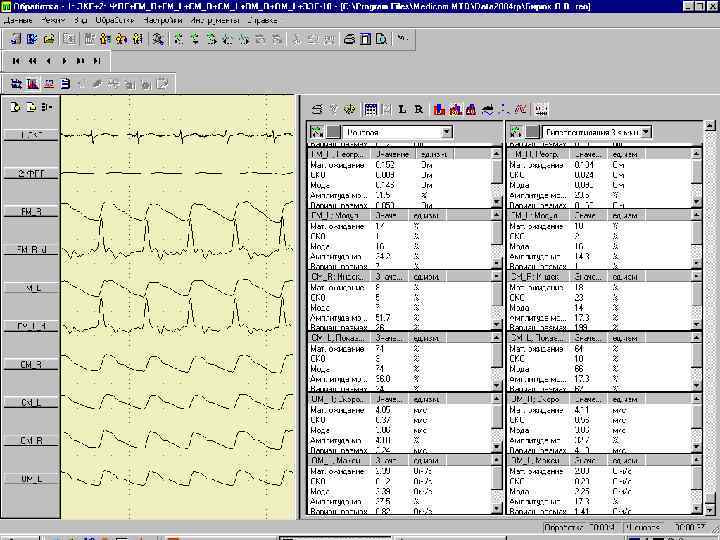Open the Данные menu
The height and width of the screenshot is (540, 720).
pos(18,20)
